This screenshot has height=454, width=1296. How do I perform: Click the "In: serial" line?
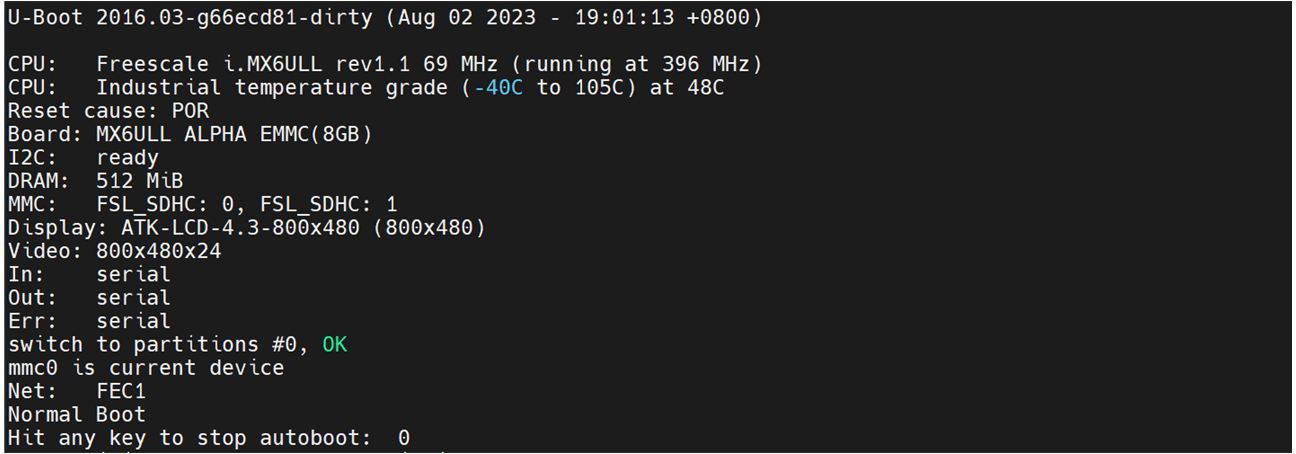(x=89, y=274)
